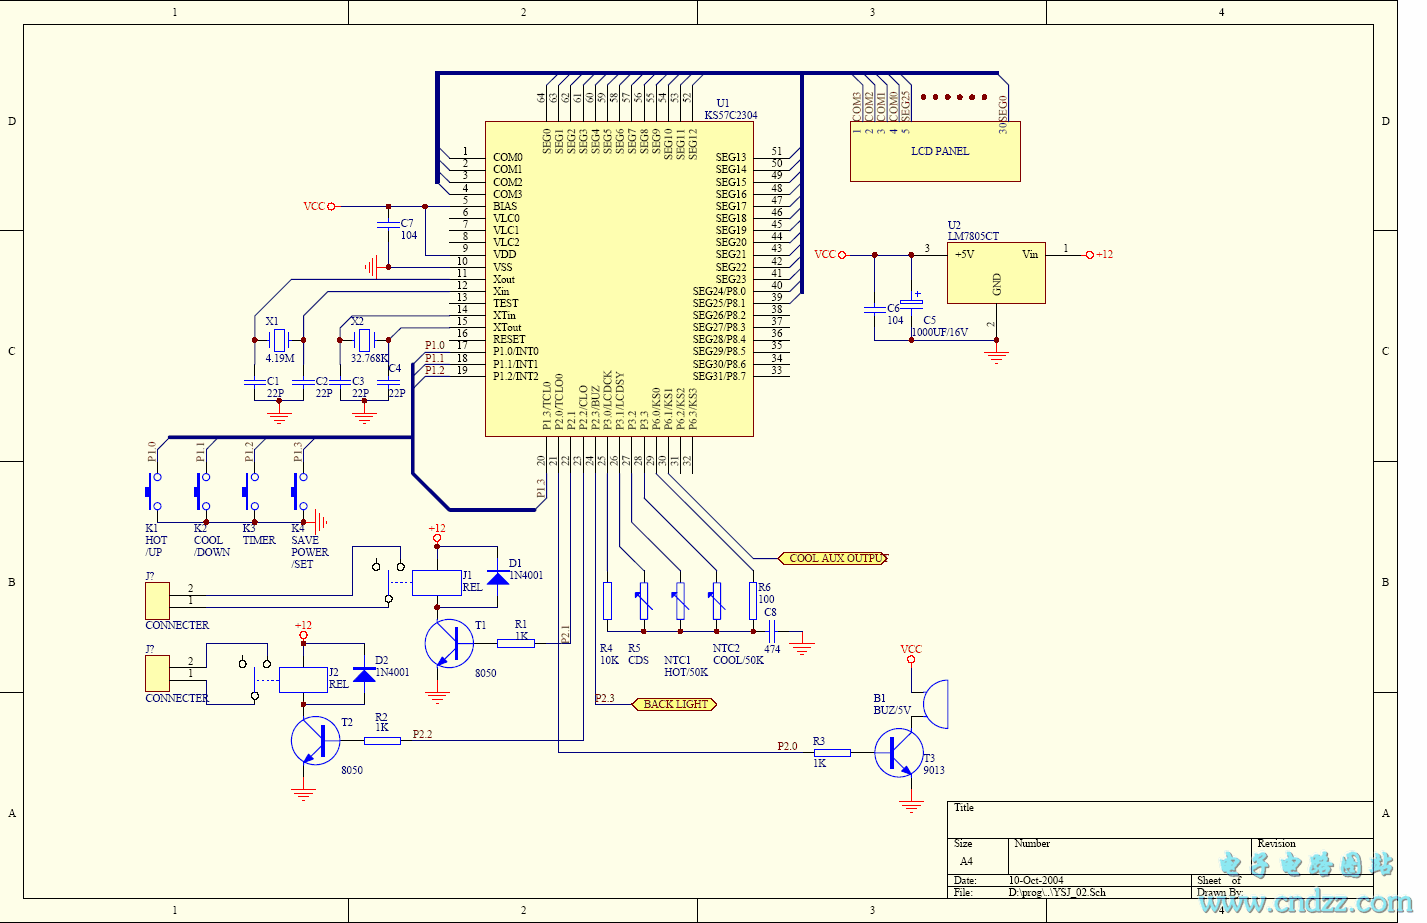Select the C5 1000UF/16V capacitor
Screen dimensions: 1427x923
[911, 302]
